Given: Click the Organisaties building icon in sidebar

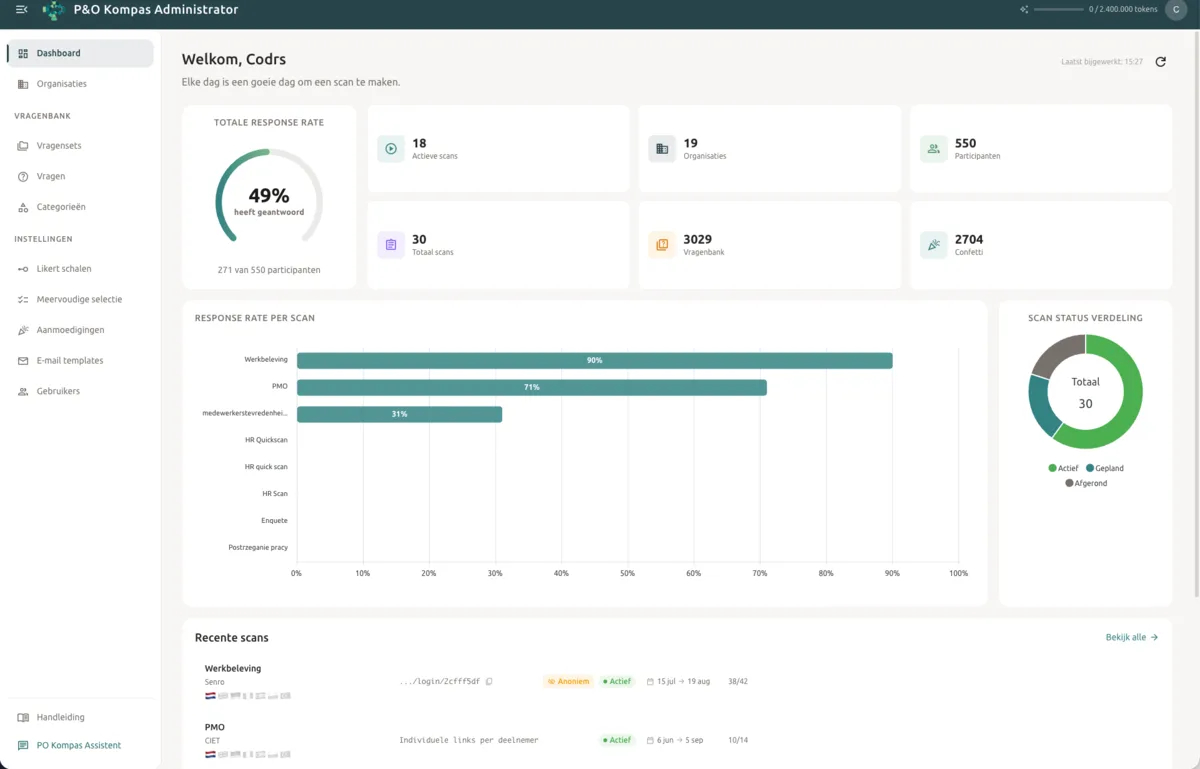Looking at the screenshot, I should click(x=23, y=84).
